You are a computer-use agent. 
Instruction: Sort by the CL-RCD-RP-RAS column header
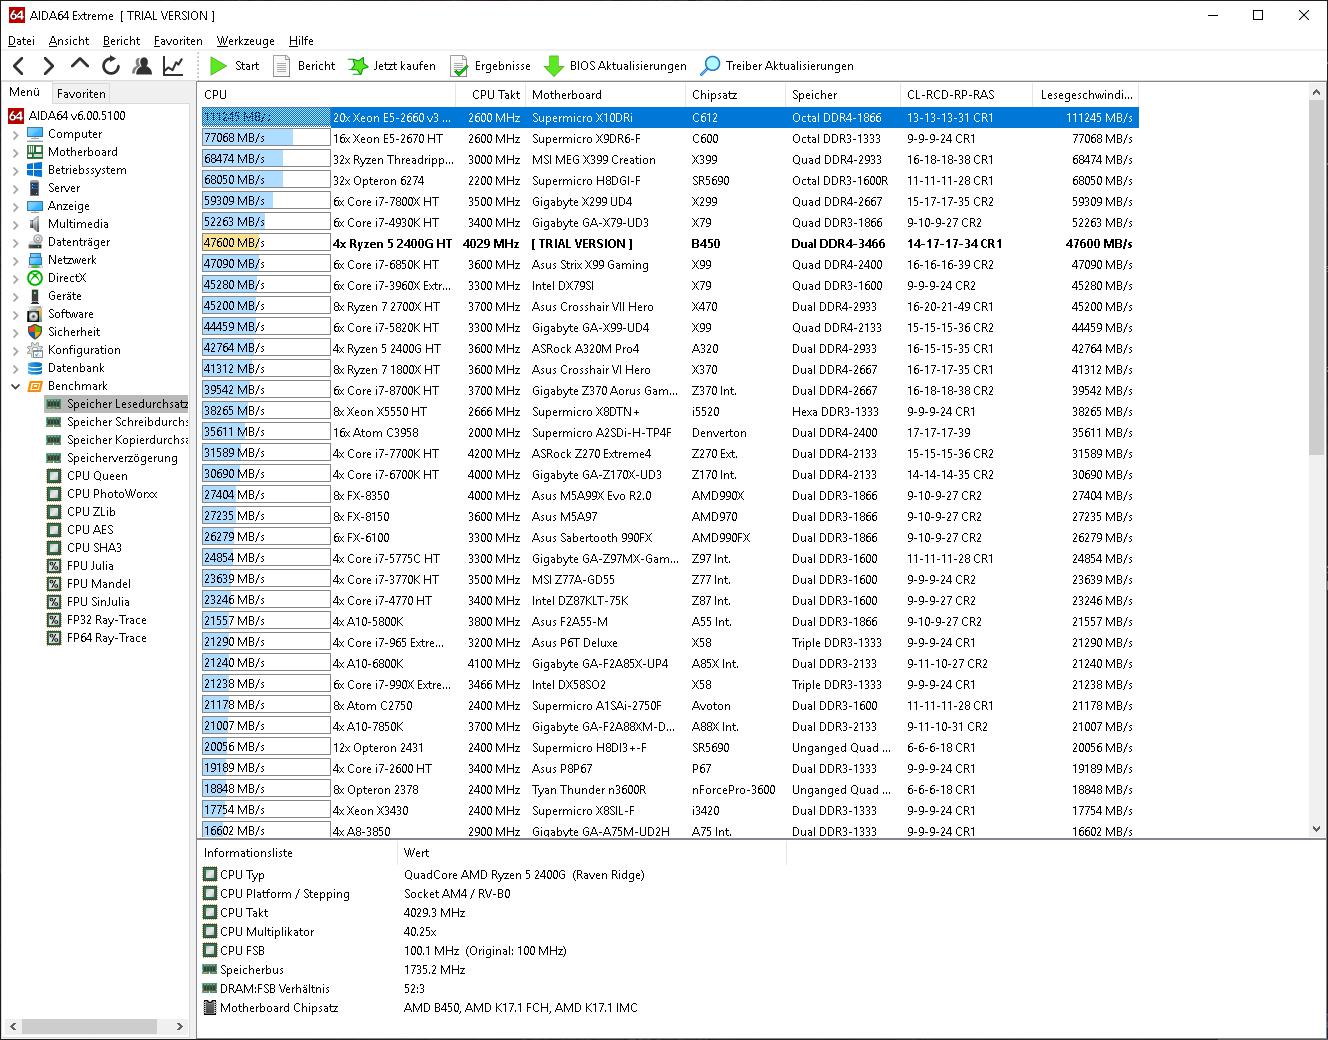coord(966,94)
